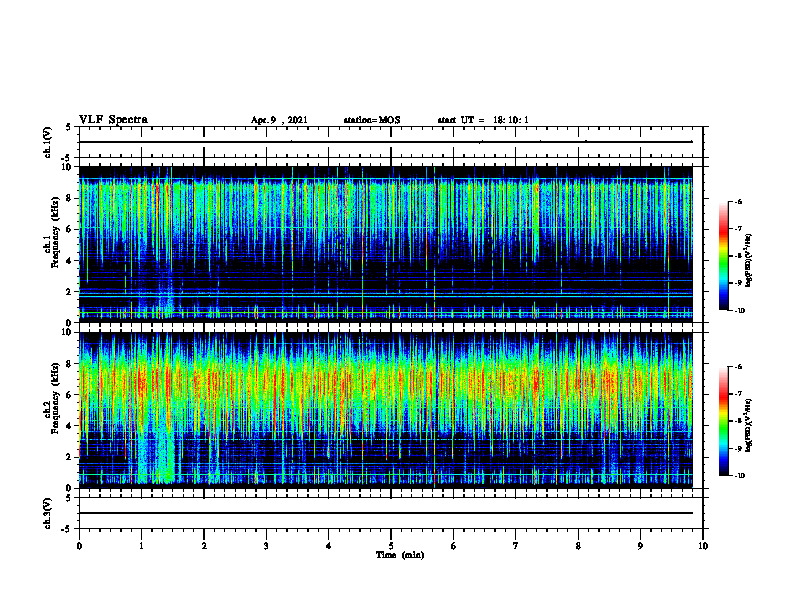The height and width of the screenshot is (612, 792).
Task: Click the "ch.1(V)" axis label
Action: [x=47, y=142]
